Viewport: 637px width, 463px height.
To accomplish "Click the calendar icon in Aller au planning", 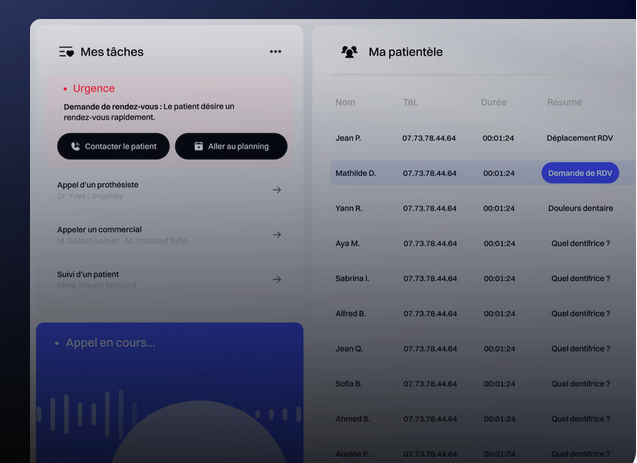I will (198, 146).
